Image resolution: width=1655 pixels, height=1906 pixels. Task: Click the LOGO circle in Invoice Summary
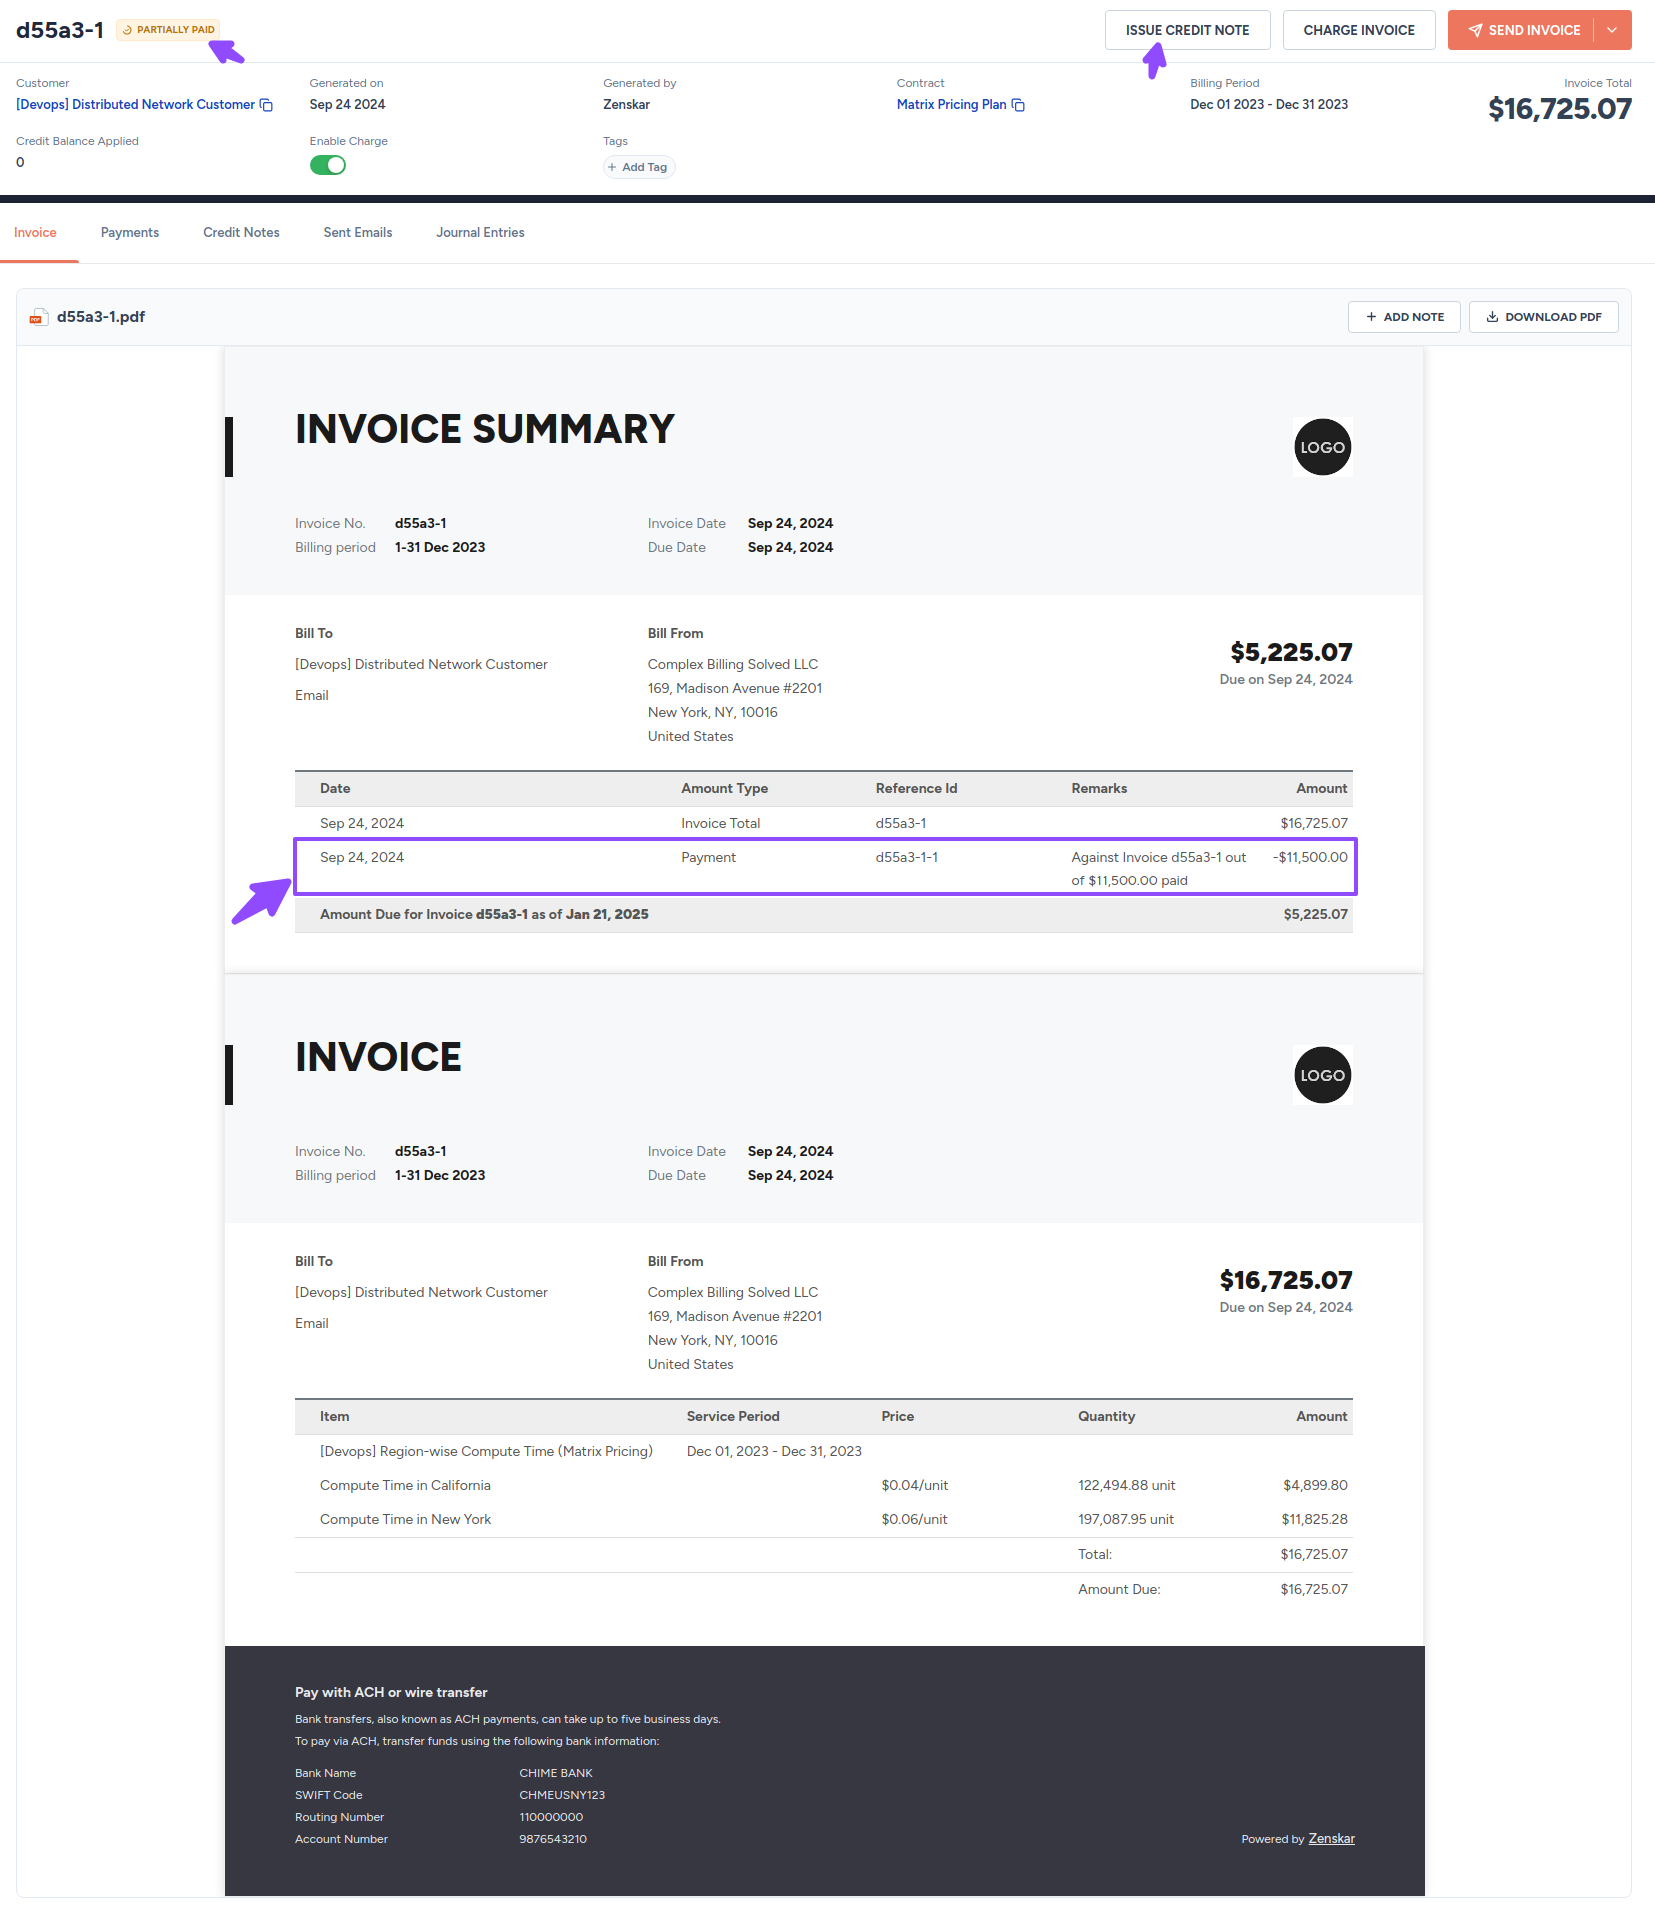point(1322,447)
